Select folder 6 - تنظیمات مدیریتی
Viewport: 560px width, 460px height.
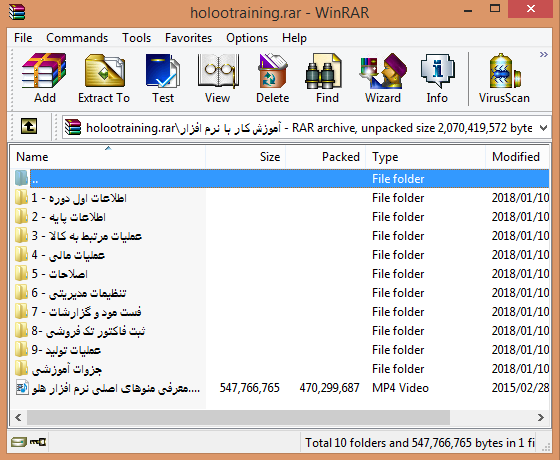tap(79, 293)
